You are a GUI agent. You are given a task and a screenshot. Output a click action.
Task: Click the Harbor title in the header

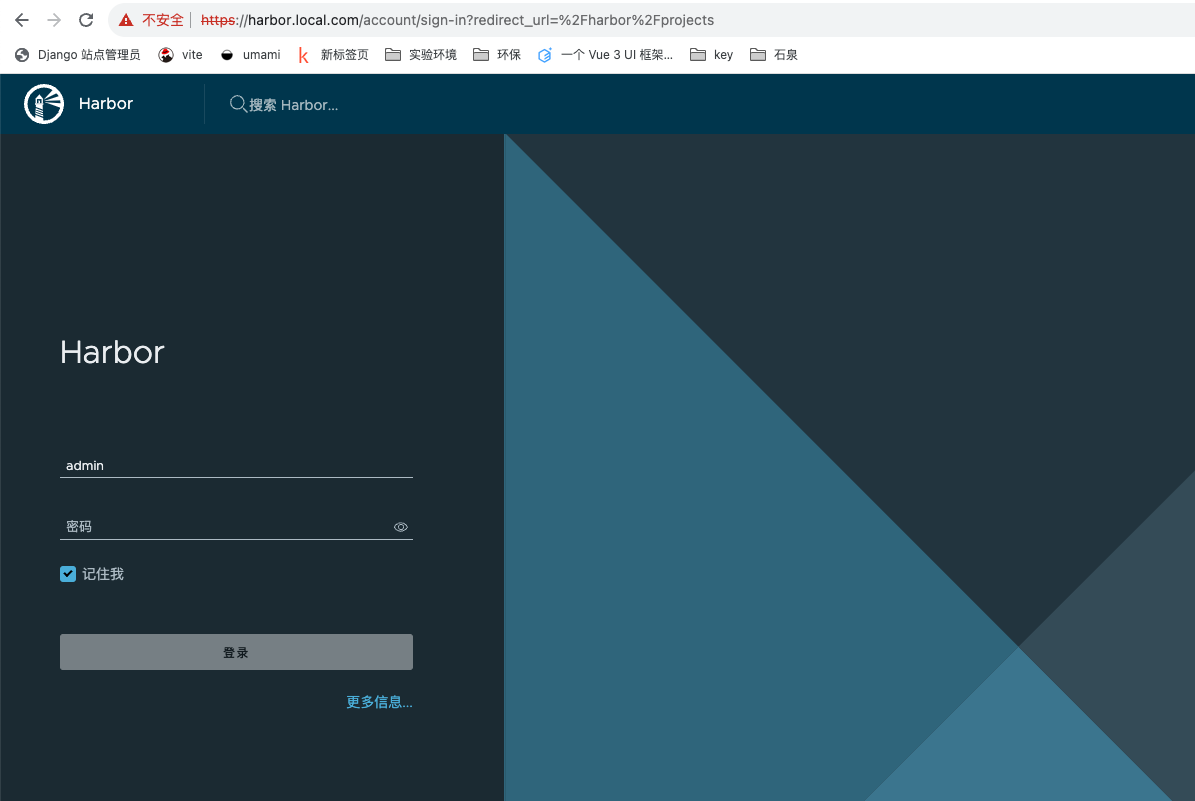click(x=106, y=104)
